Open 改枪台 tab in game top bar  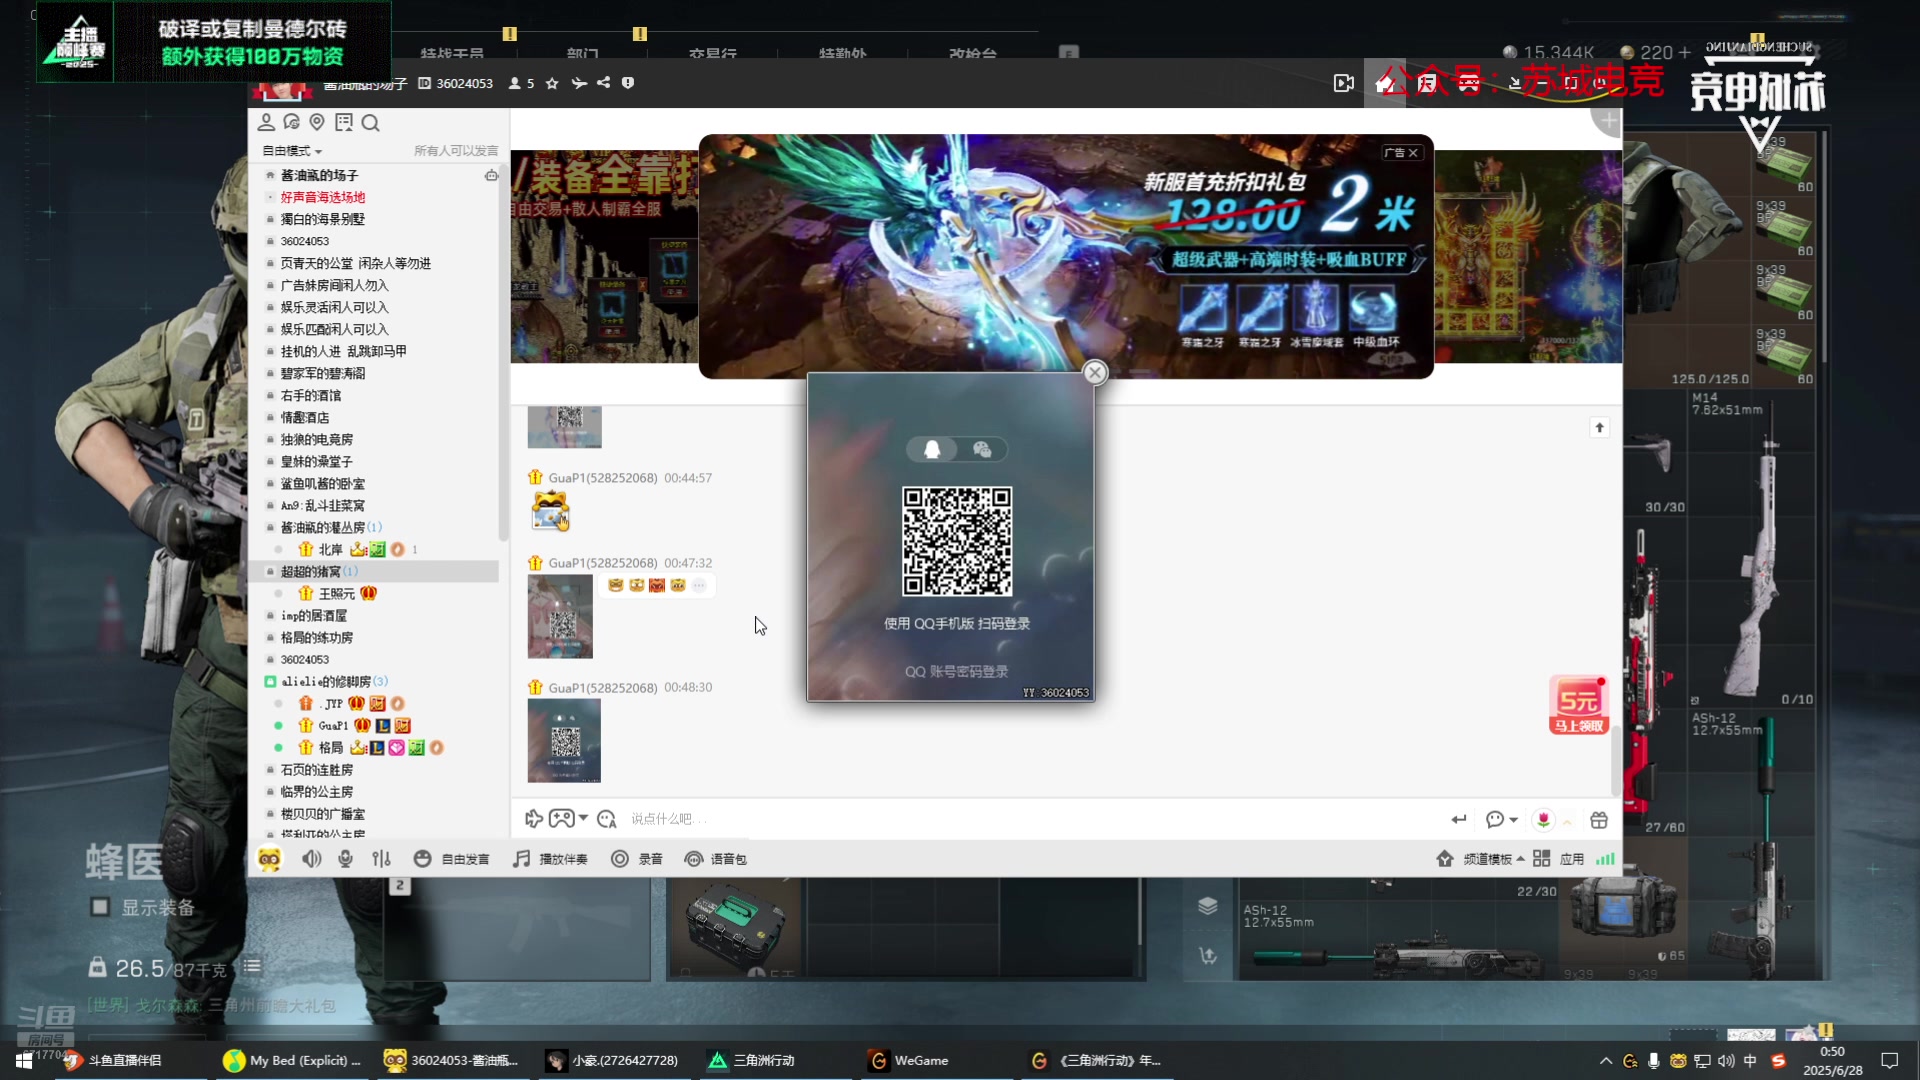click(x=973, y=53)
